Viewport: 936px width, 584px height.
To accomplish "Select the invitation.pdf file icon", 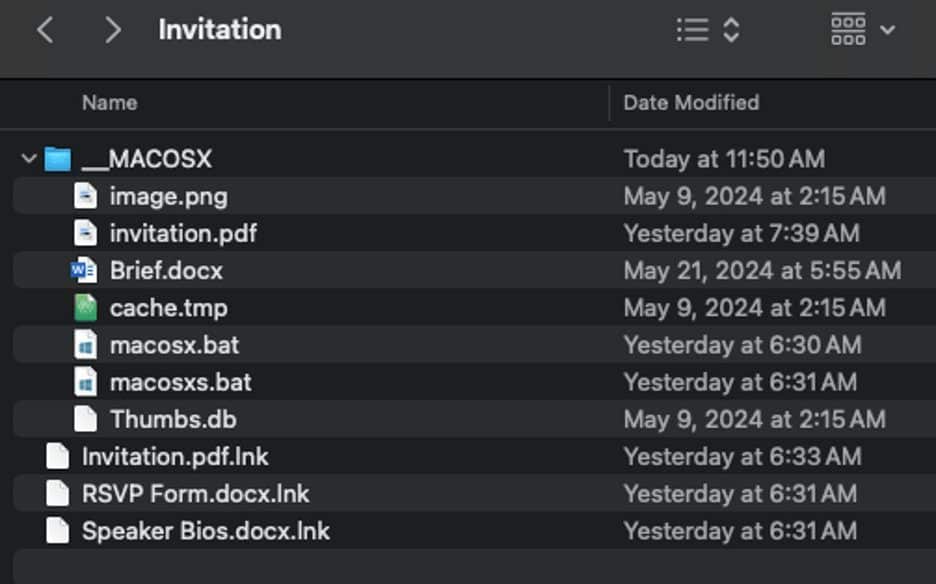I will pyautogui.click(x=85, y=233).
